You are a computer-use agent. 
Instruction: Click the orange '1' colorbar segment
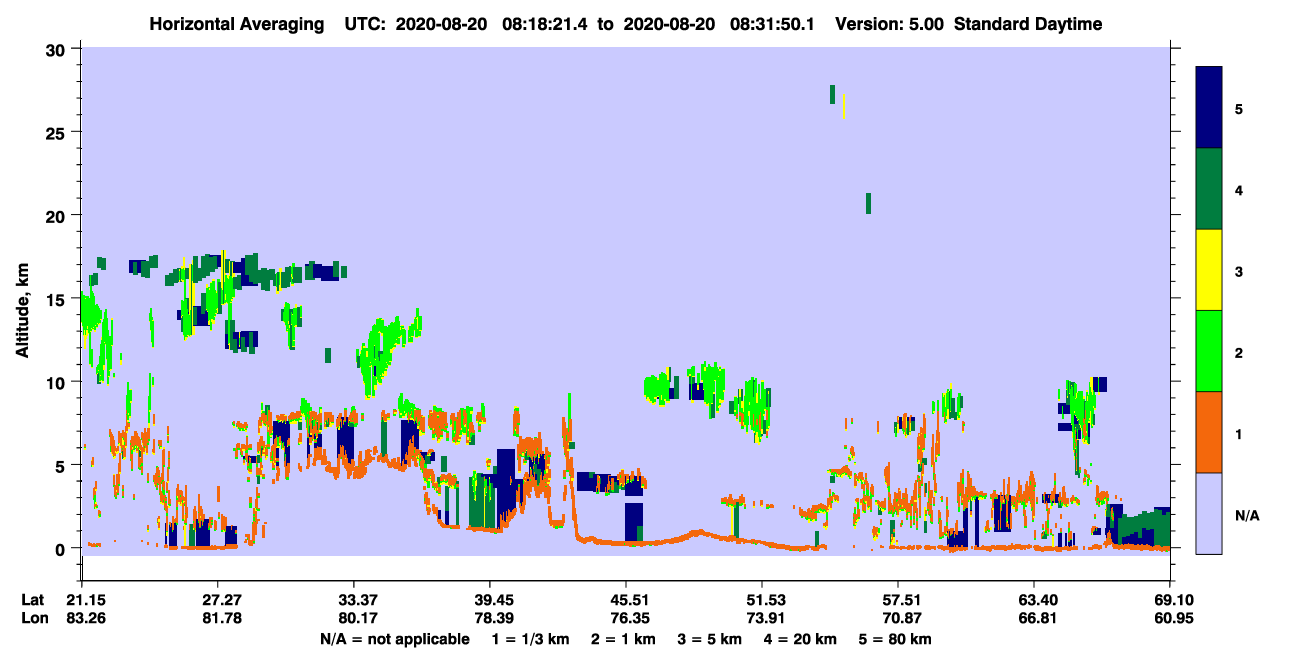[1209, 431]
